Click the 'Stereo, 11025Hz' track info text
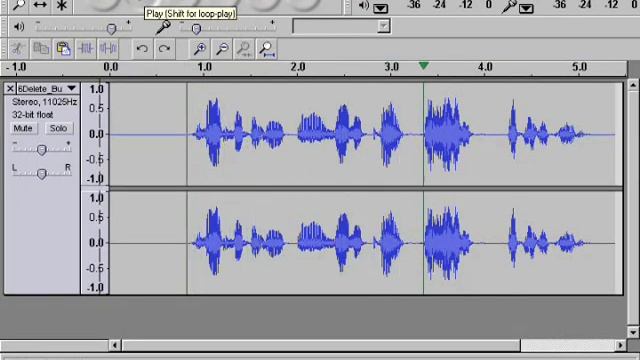 [44, 102]
